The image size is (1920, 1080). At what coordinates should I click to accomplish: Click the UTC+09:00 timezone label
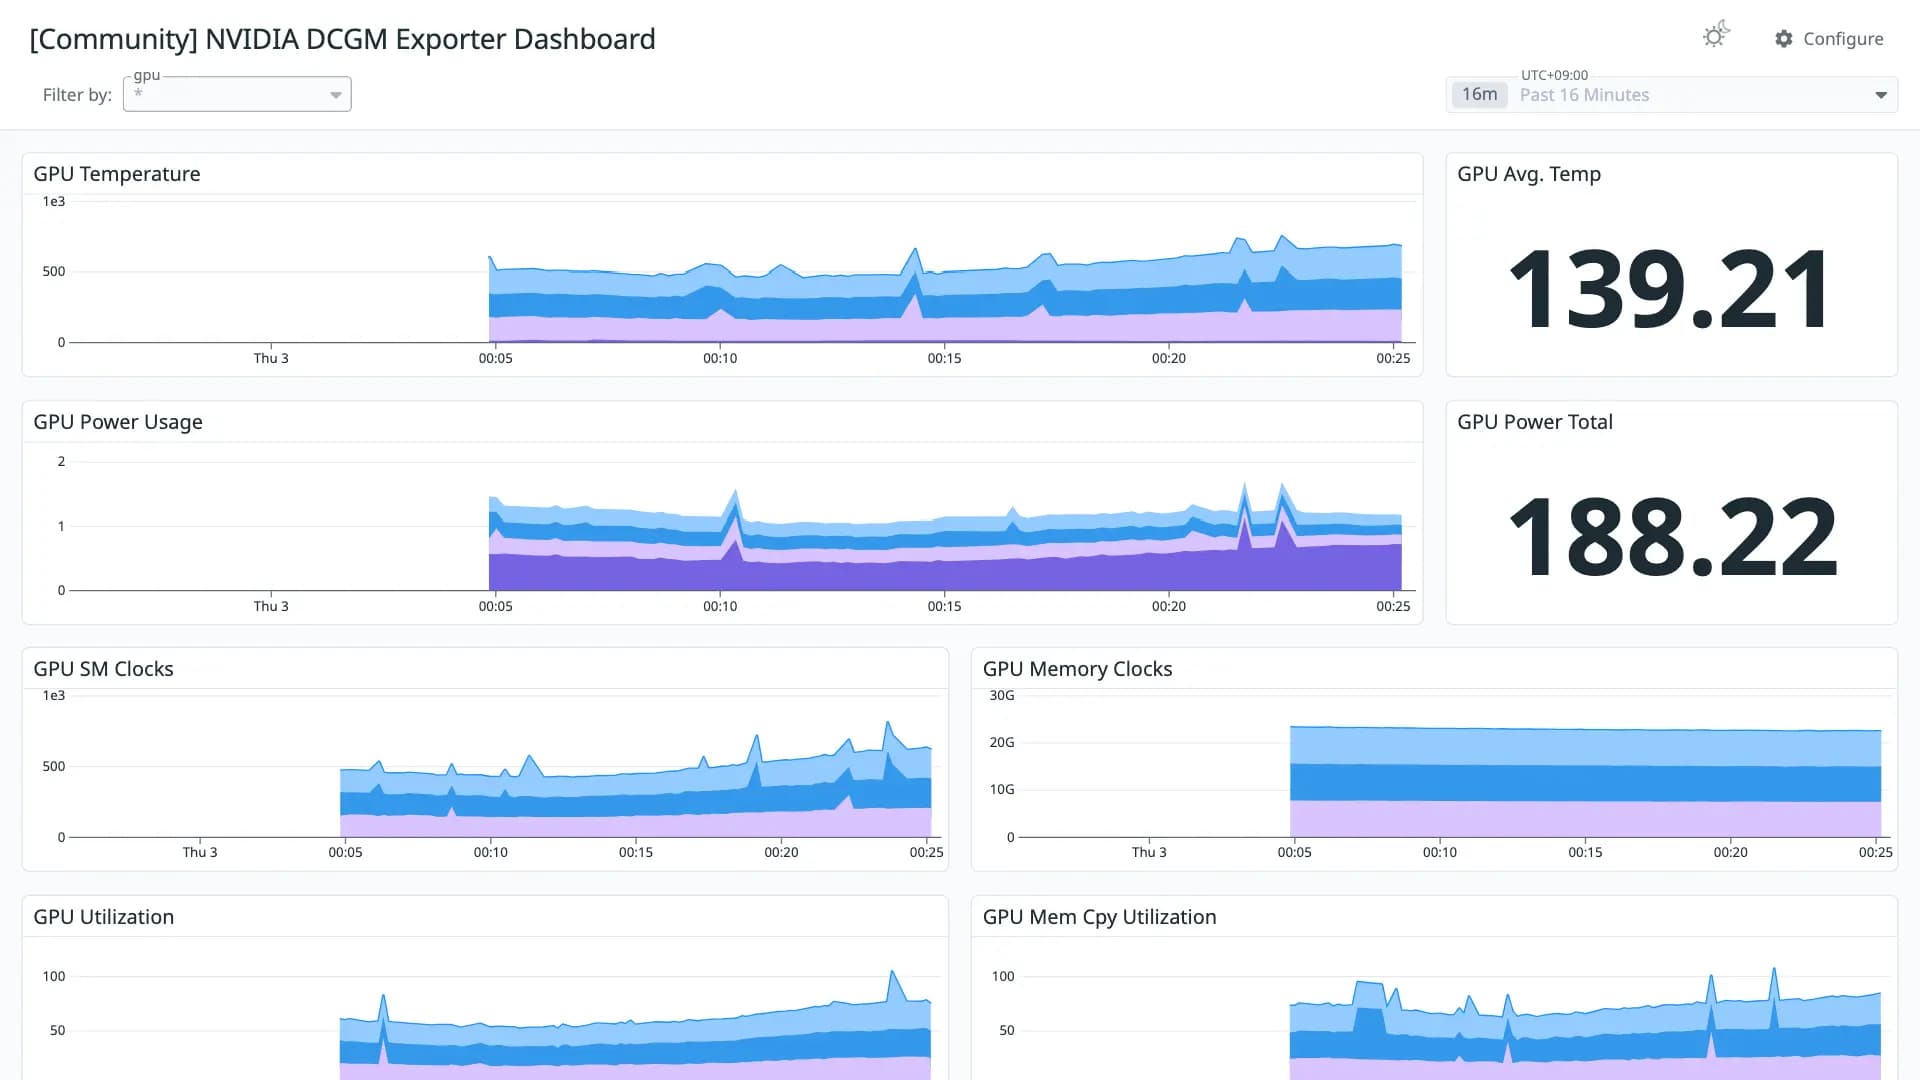point(1554,75)
